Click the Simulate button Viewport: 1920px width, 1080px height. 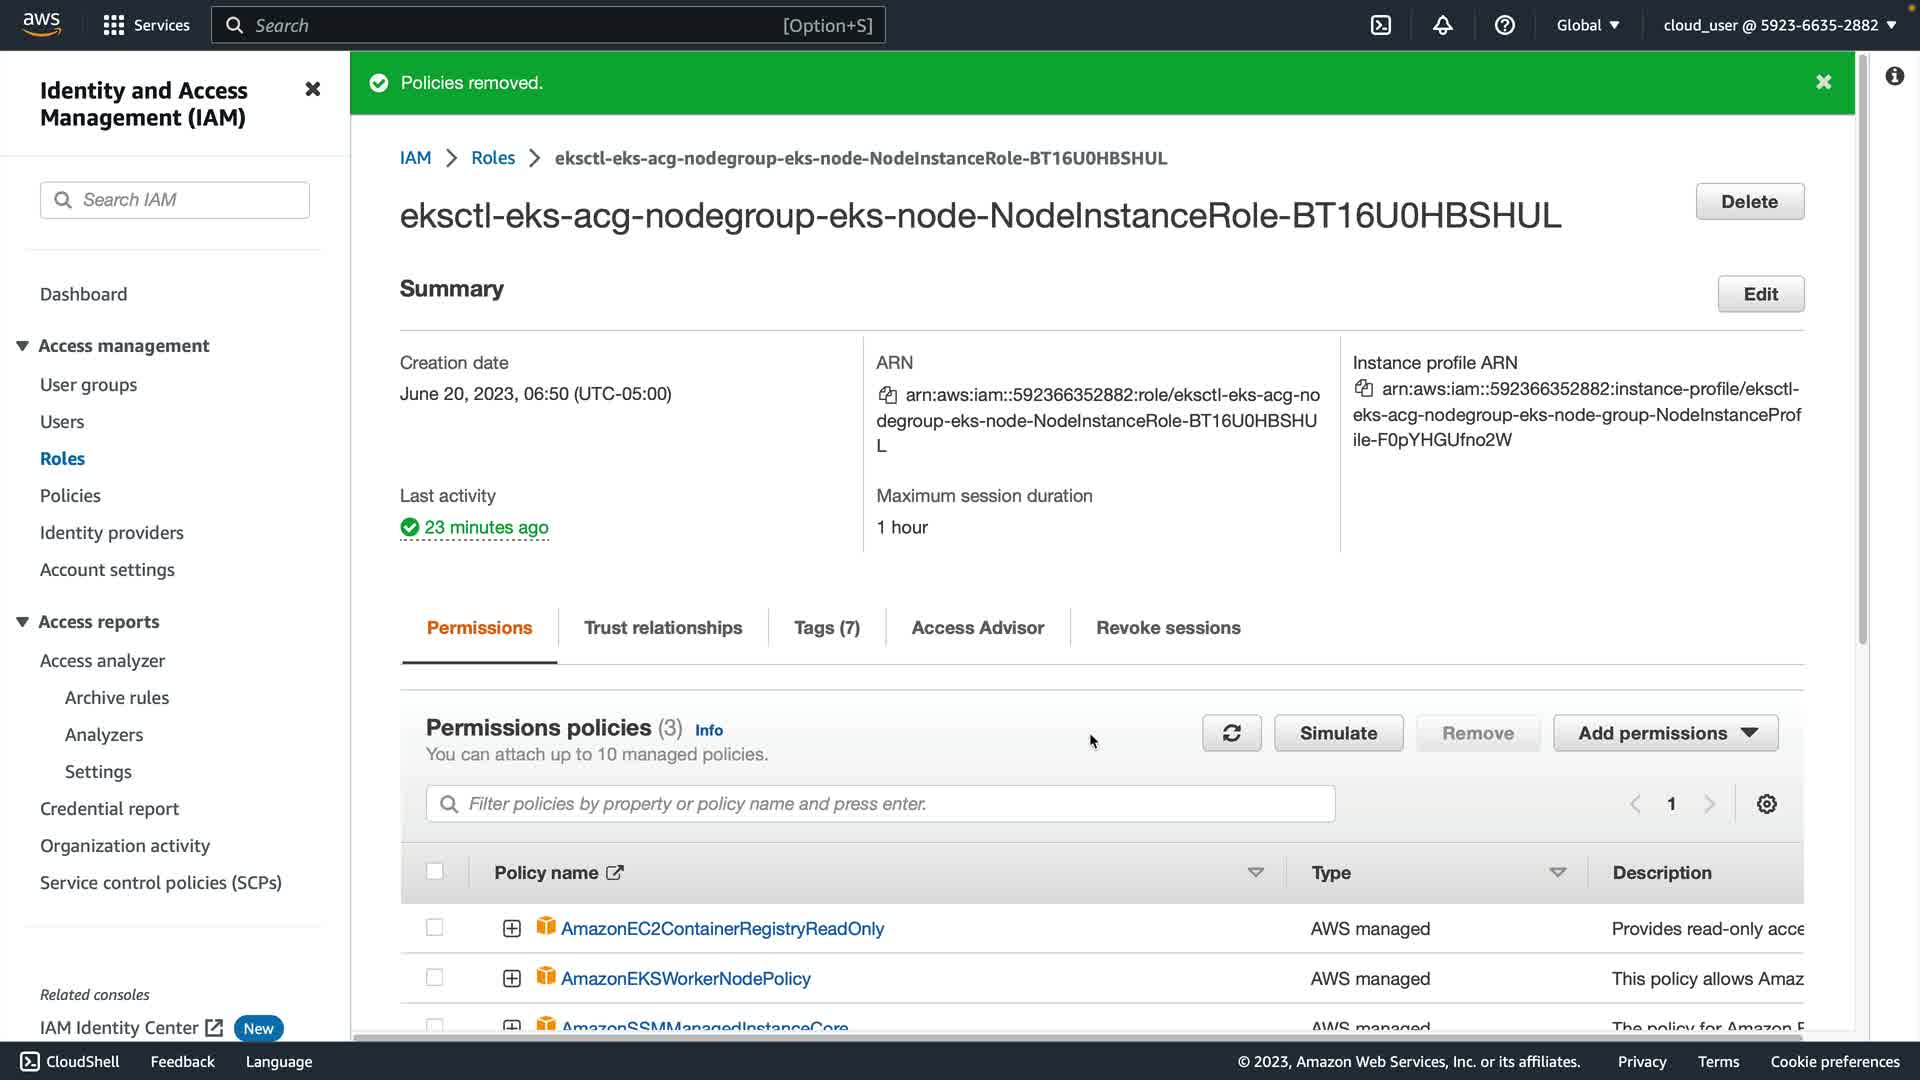tap(1338, 733)
